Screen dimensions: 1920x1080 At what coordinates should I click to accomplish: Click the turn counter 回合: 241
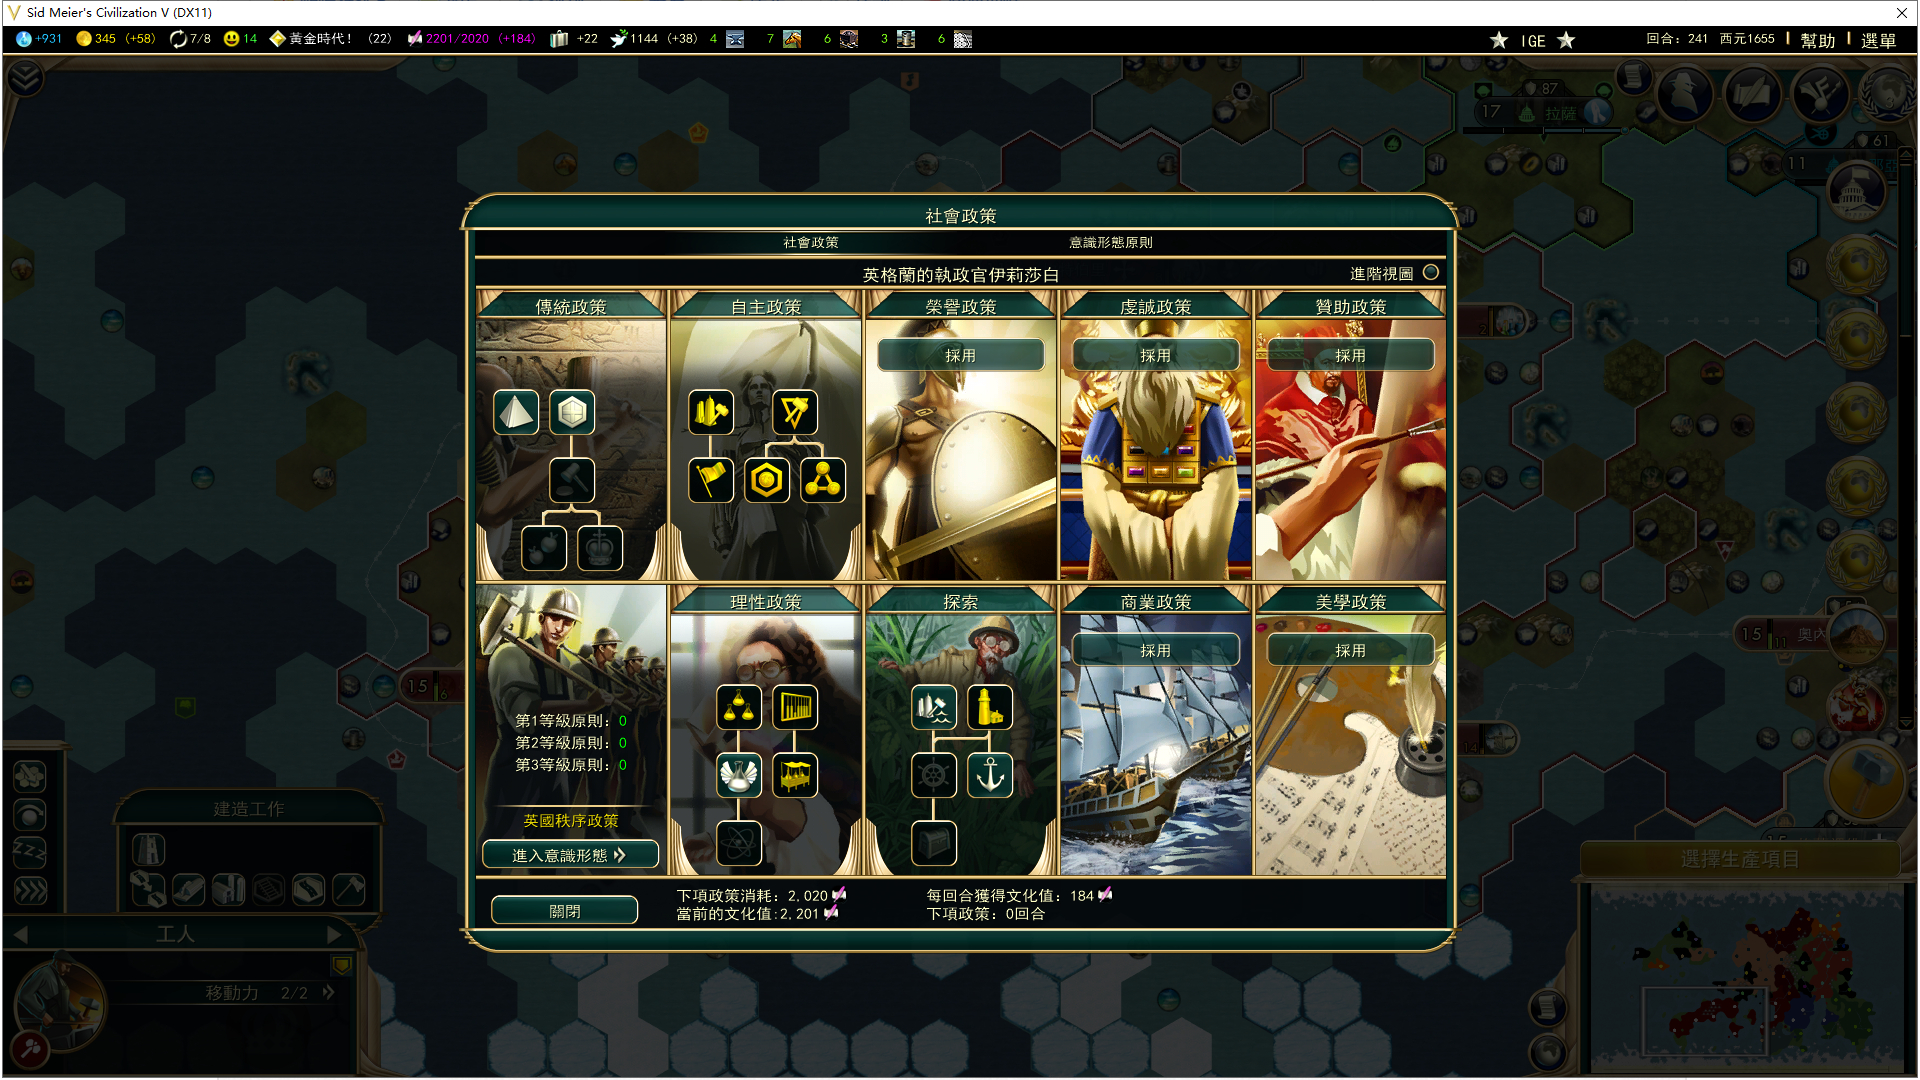[x=1677, y=39]
